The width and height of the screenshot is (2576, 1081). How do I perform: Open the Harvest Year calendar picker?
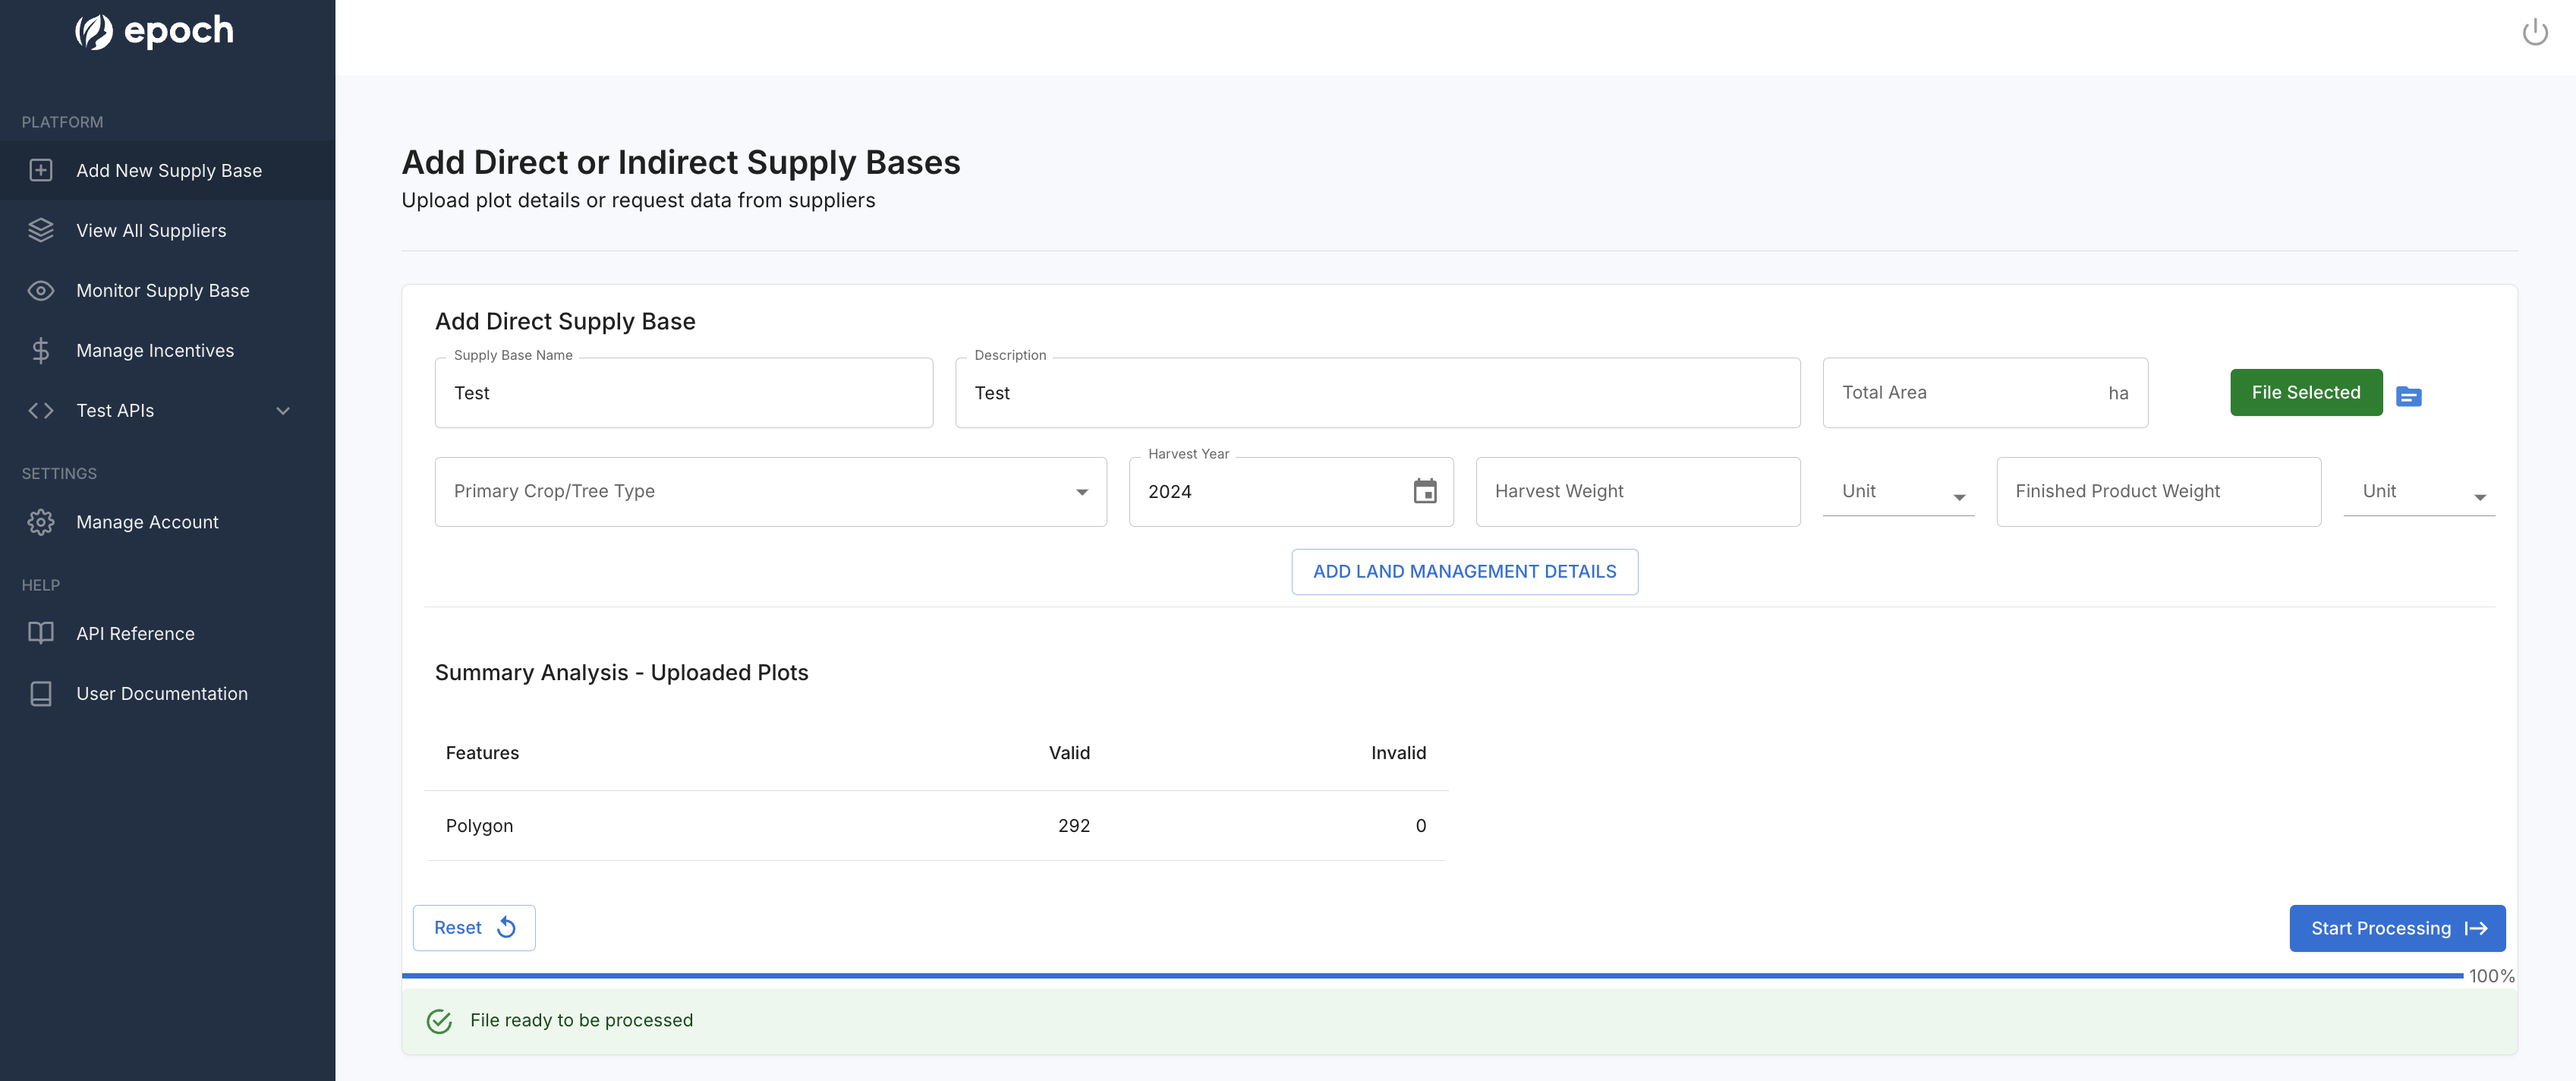tap(1424, 491)
